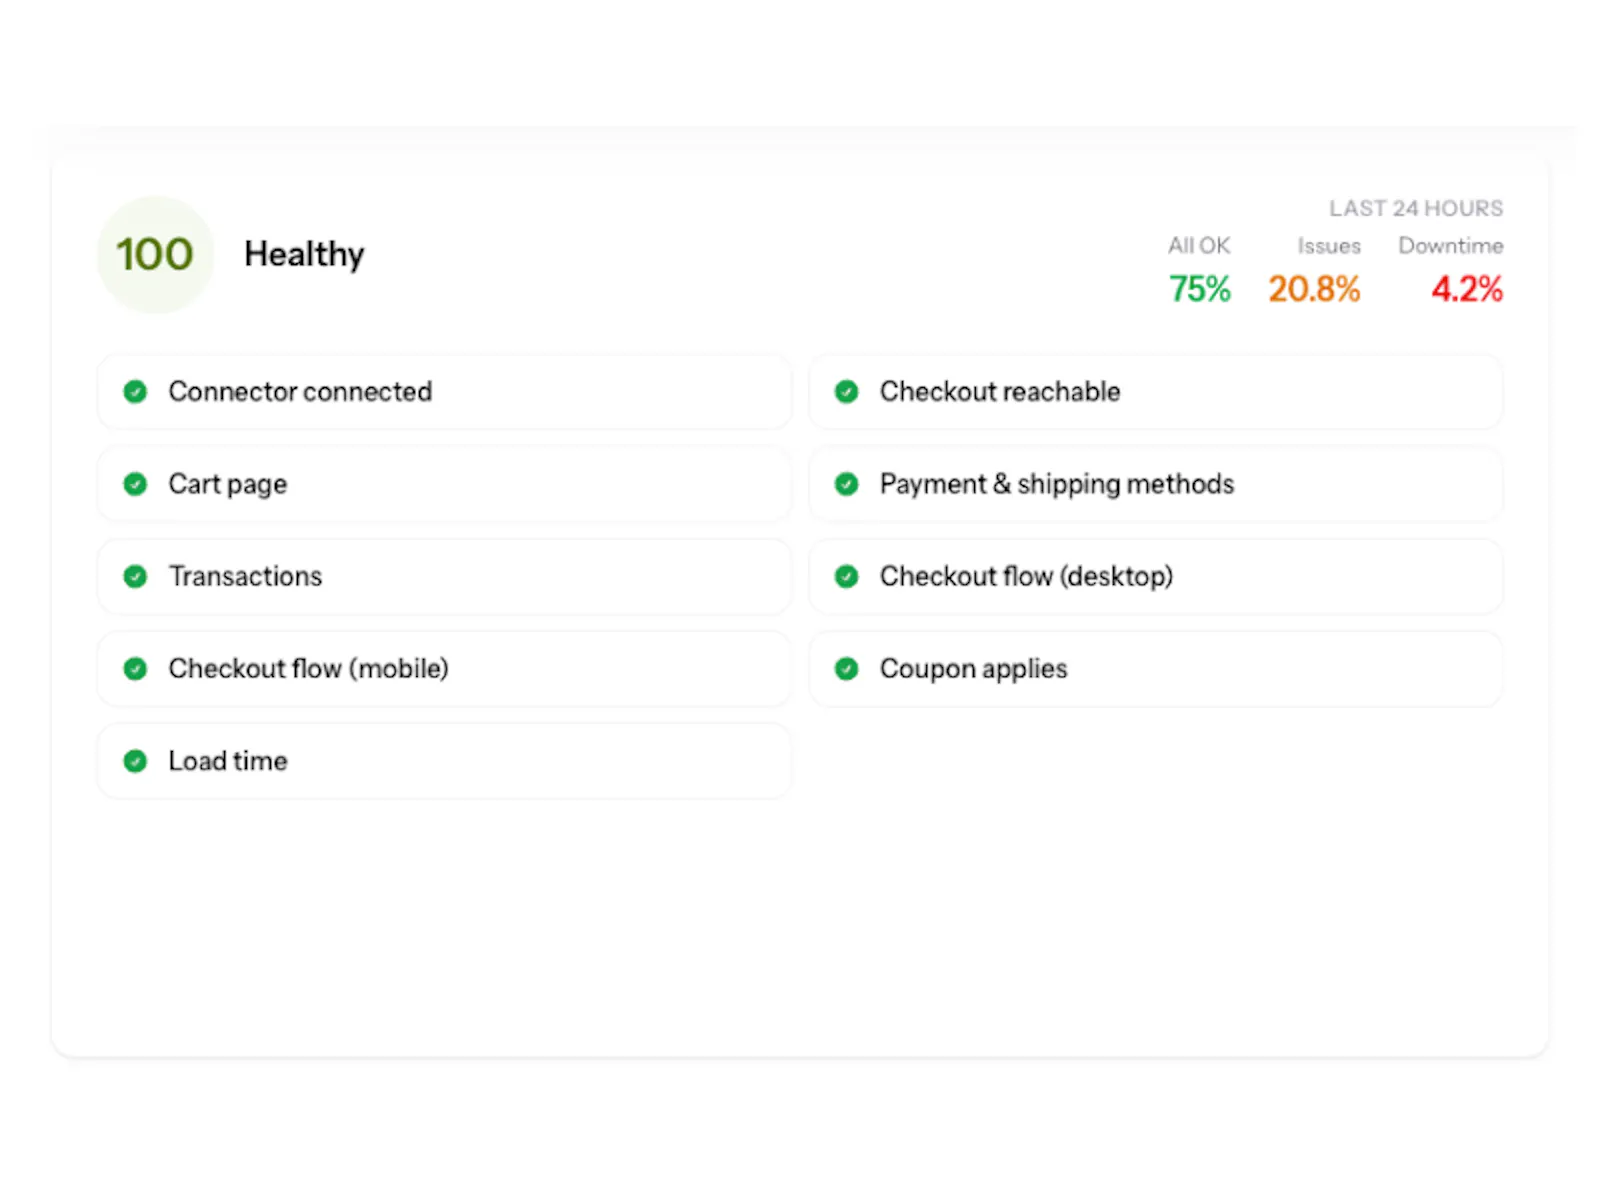Click the Healthy status heading
Viewport: 1600px width, 1200px height.
tap(304, 255)
